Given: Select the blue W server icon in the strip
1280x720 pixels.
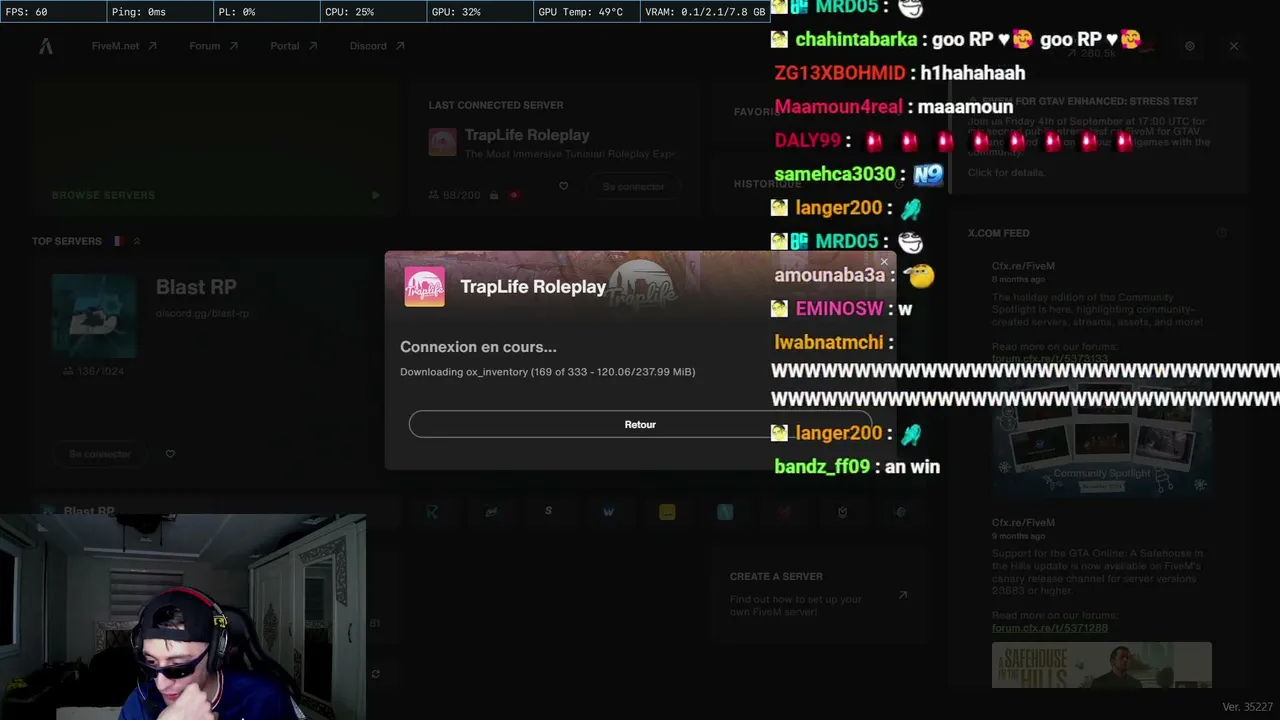Looking at the screenshot, I should point(608,512).
